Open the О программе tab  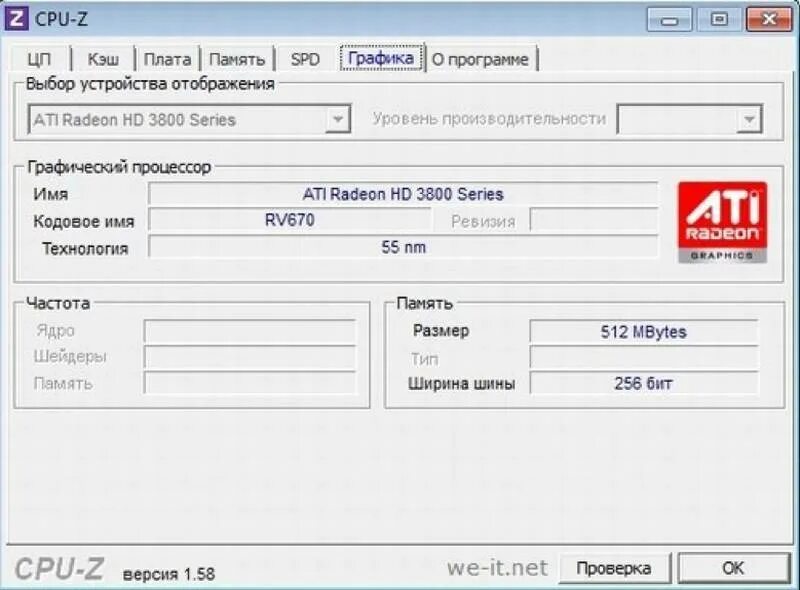click(x=482, y=59)
